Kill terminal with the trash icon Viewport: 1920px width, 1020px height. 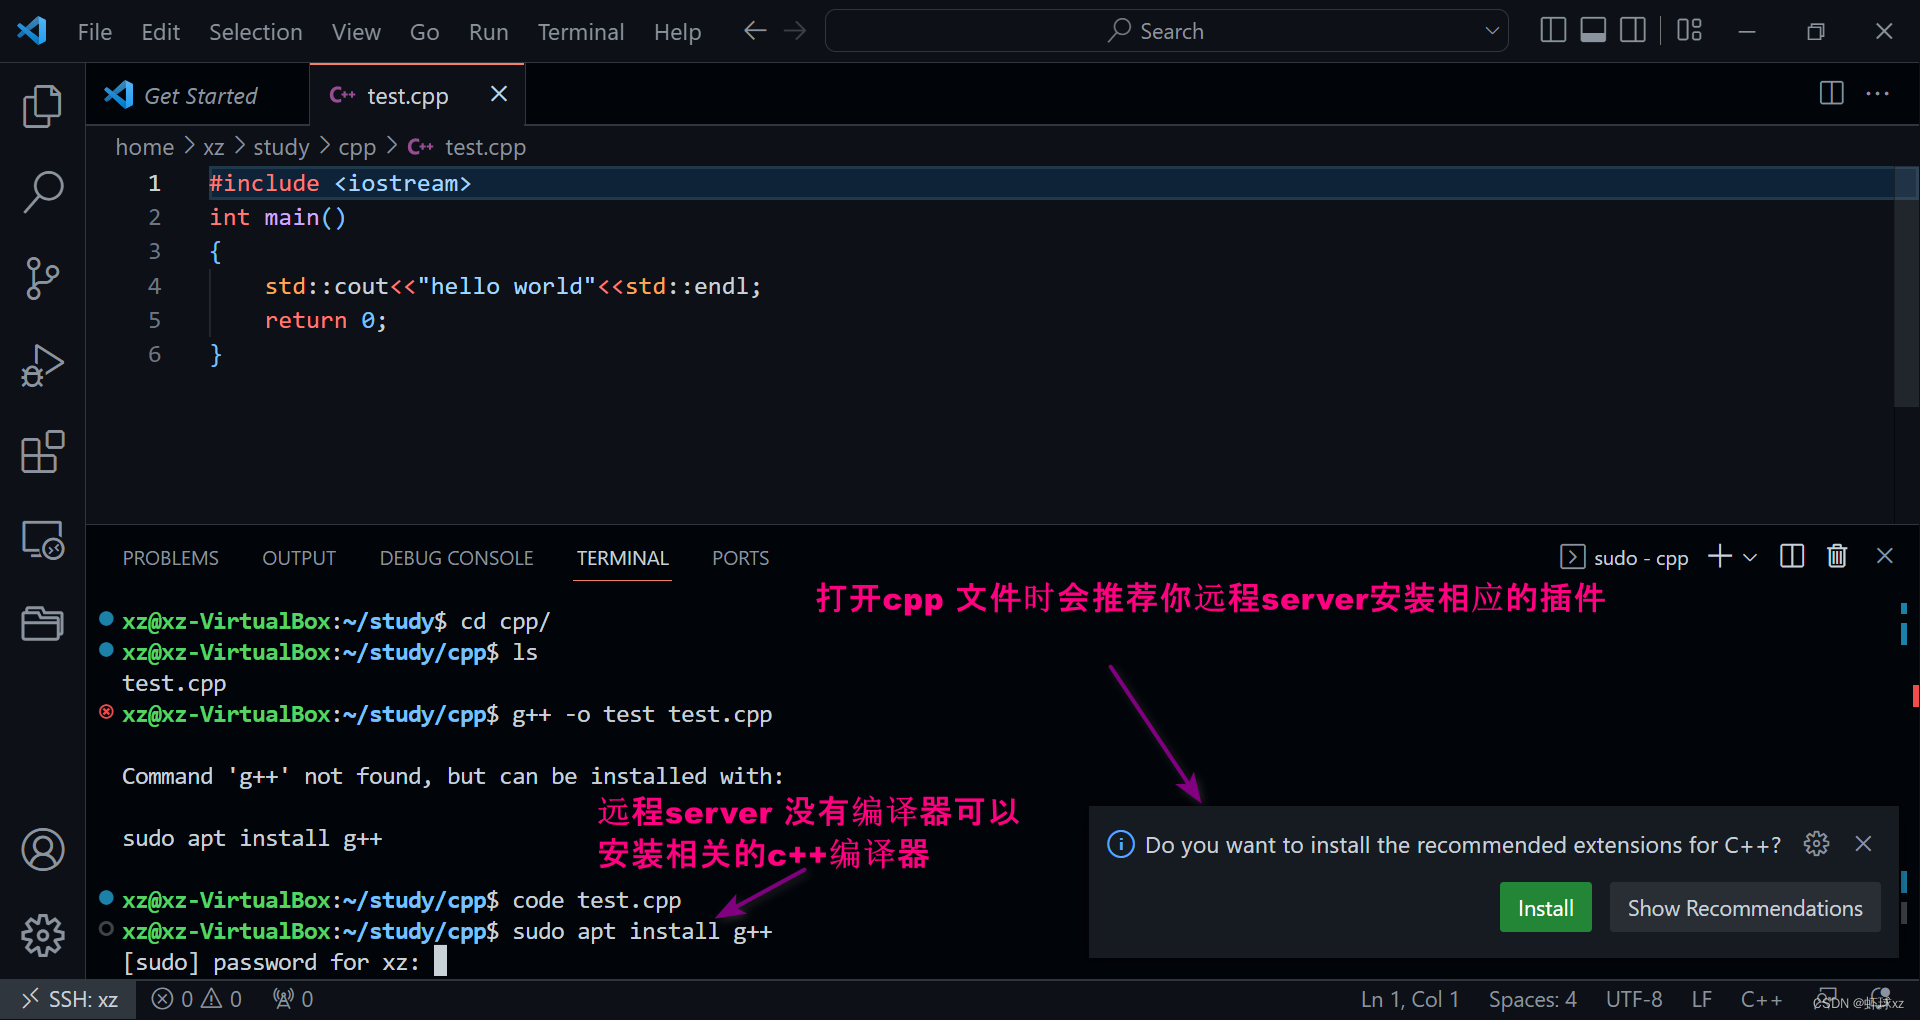pyautogui.click(x=1837, y=556)
